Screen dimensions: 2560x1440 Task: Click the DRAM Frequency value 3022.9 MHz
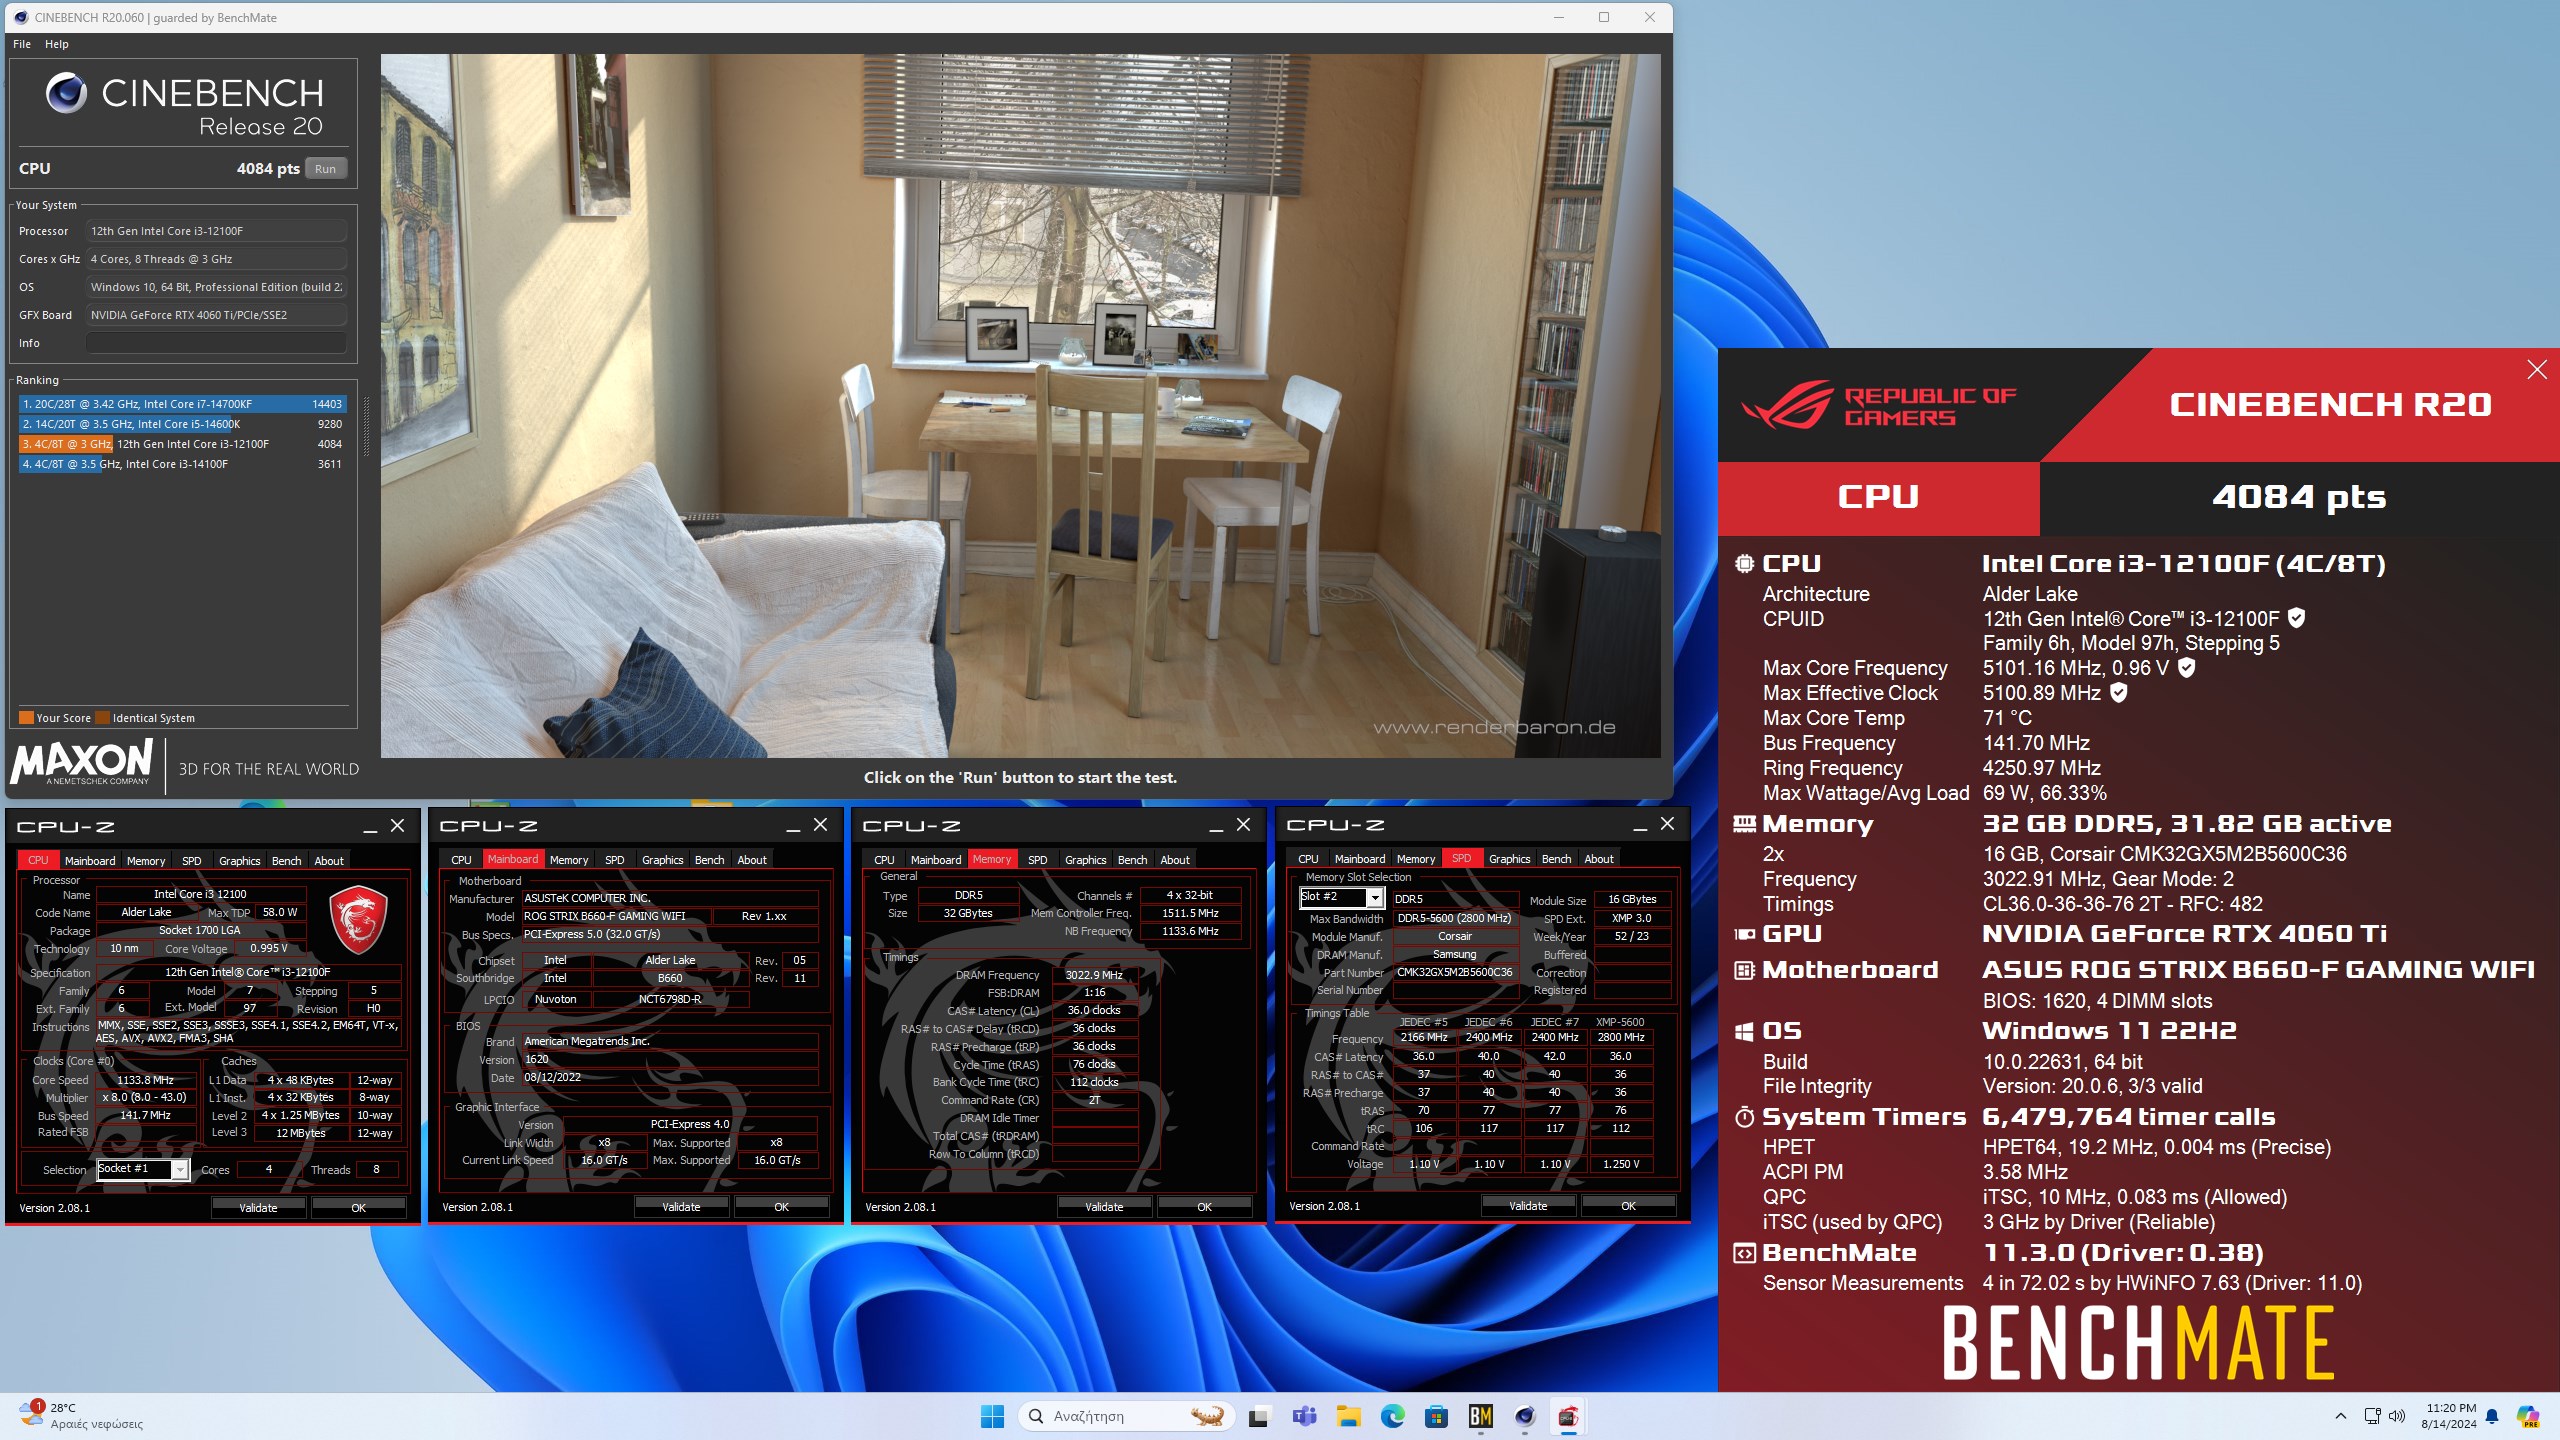point(1094,975)
